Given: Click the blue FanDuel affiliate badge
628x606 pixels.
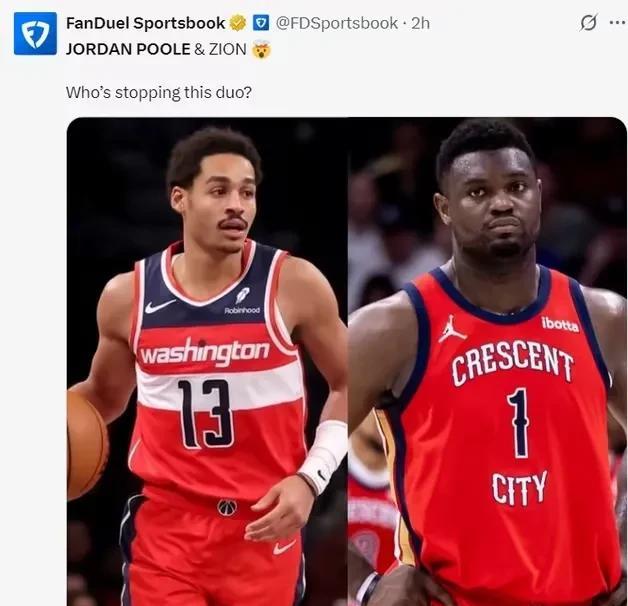Looking at the screenshot, I should click(x=262, y=23).
